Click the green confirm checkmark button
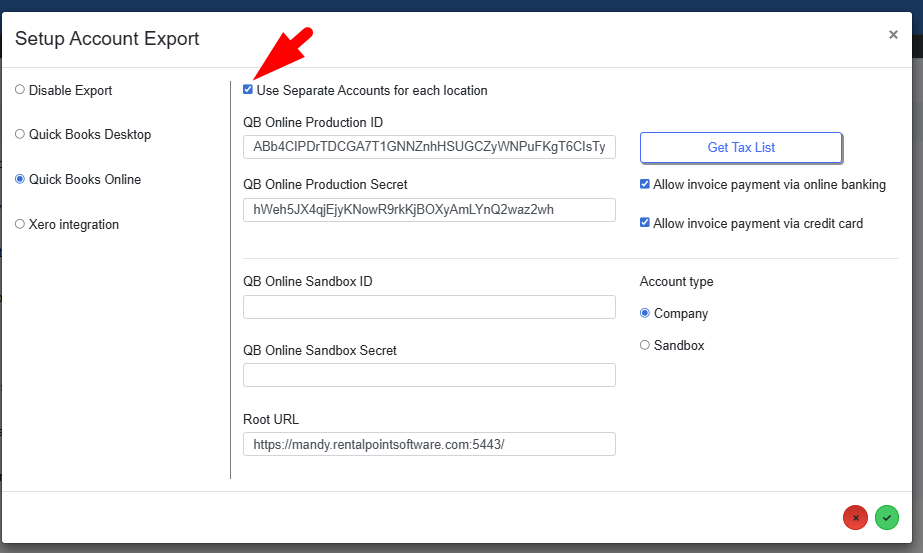Image resolution: width=923 pixels, height=553 pixels. 887,518
